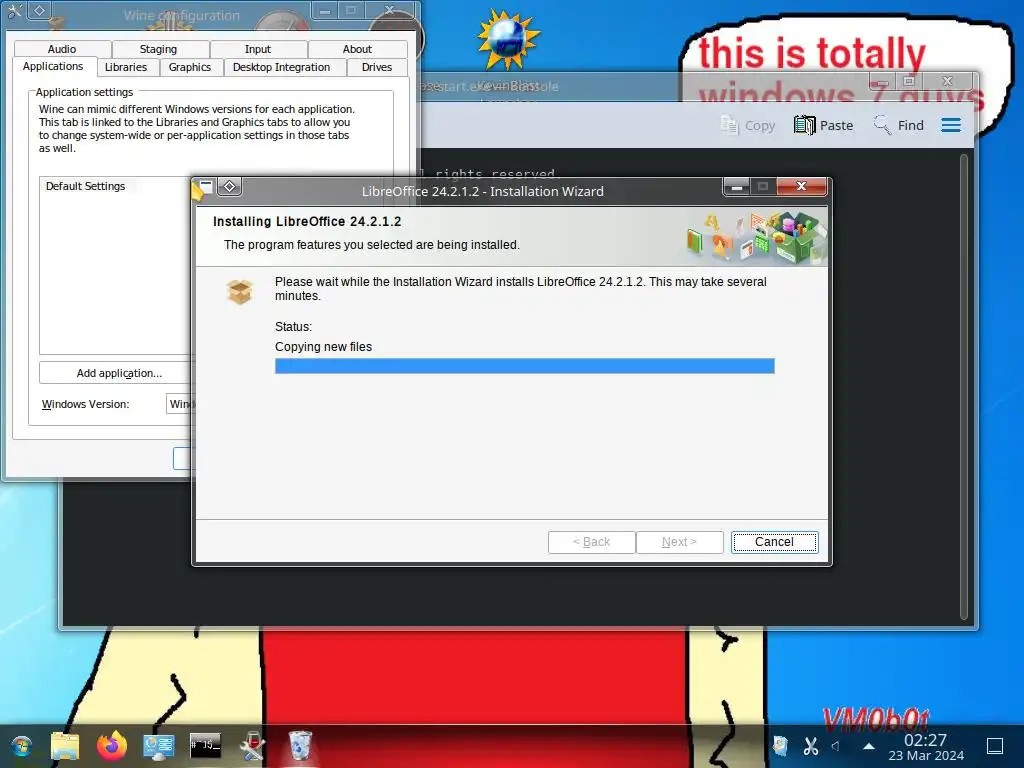The height and width of the screenshot is (768, 1024).
Task: Minimize the LibreOffice Installation Wizard
Action: click(x=737, y=187)
